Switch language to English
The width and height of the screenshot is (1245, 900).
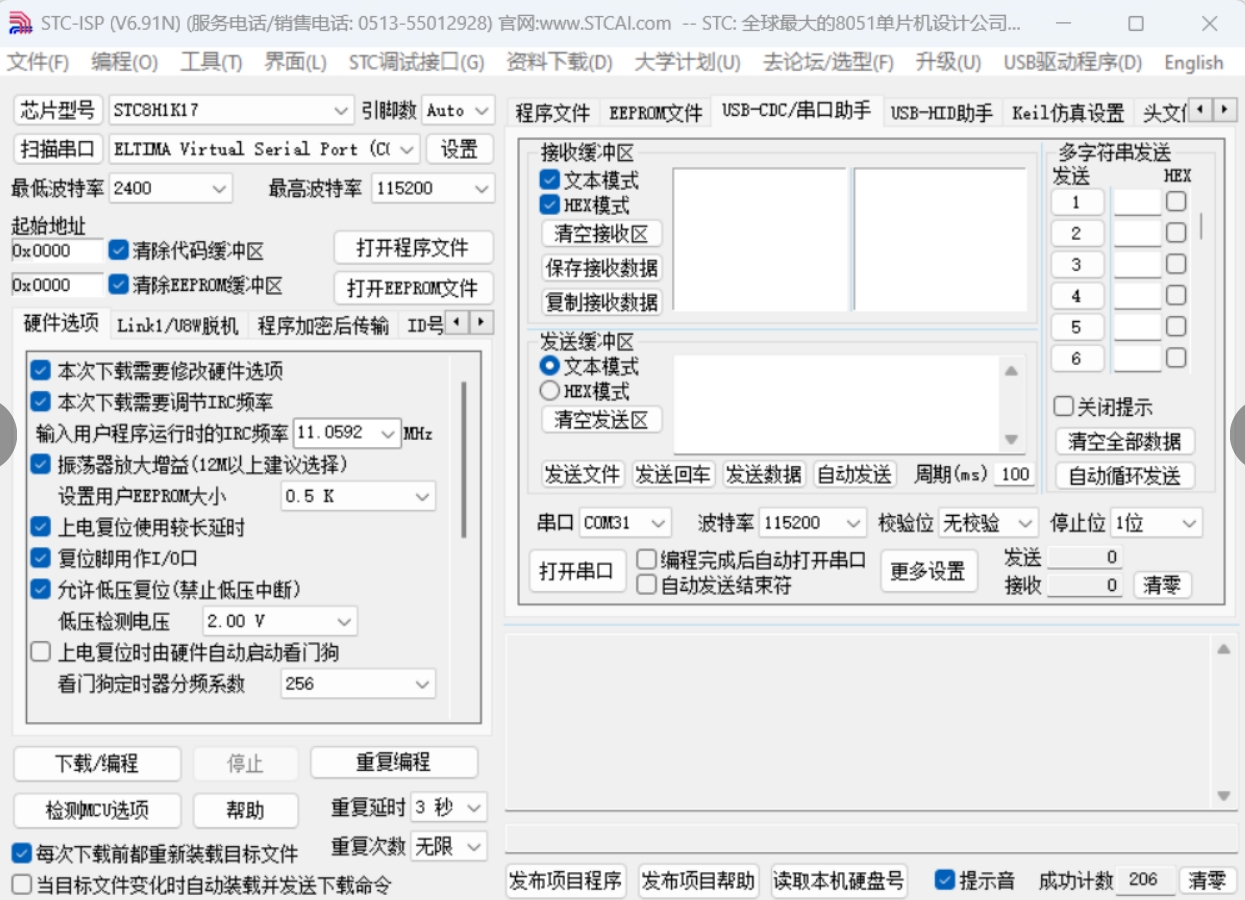(1193, 62)
